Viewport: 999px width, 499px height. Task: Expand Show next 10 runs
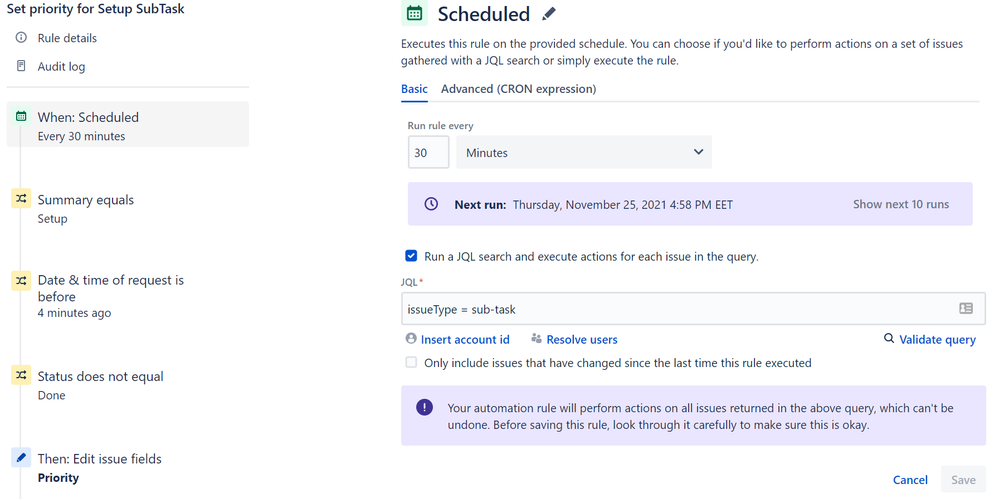[901, 205]
